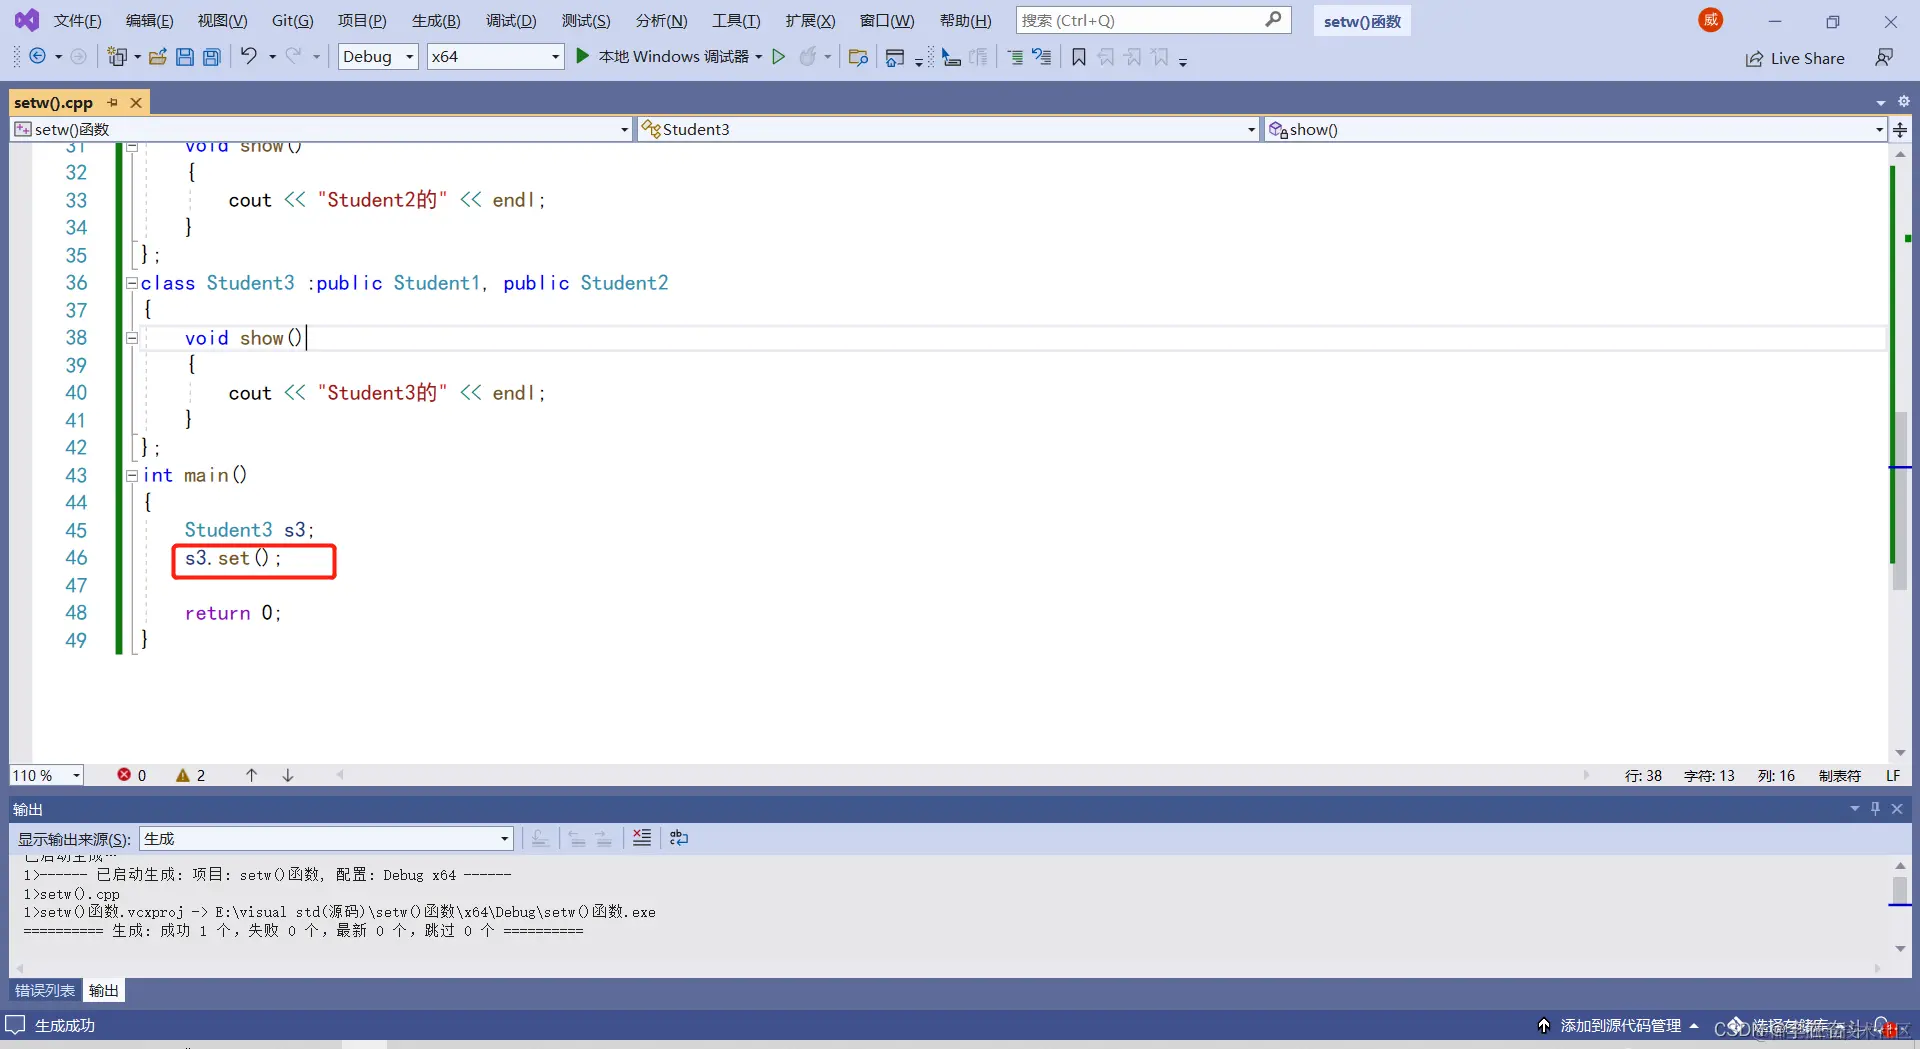Click the editor settings gear icon
Image resolution: width=1920 pixels, height=1049 pixels.
pyautogui.click(x=1904, y=101)
